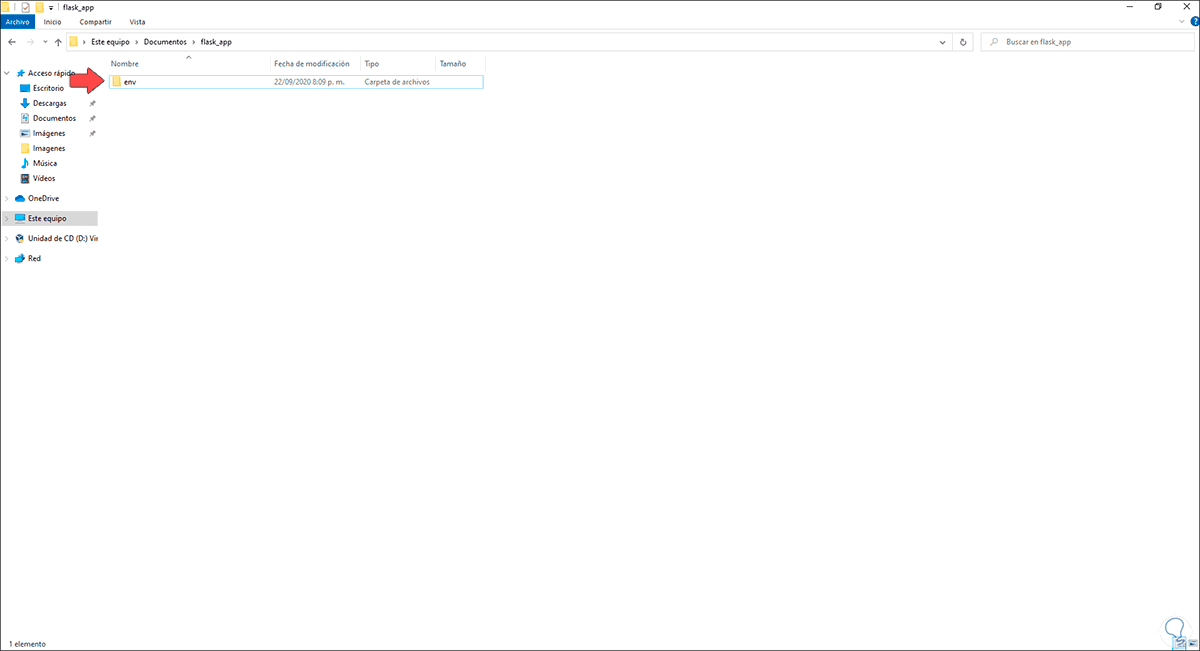Switch to the Inicio ribbon tab
Image resolution: width=1200 pixels, height=651 pixels.
click(52, 21)
